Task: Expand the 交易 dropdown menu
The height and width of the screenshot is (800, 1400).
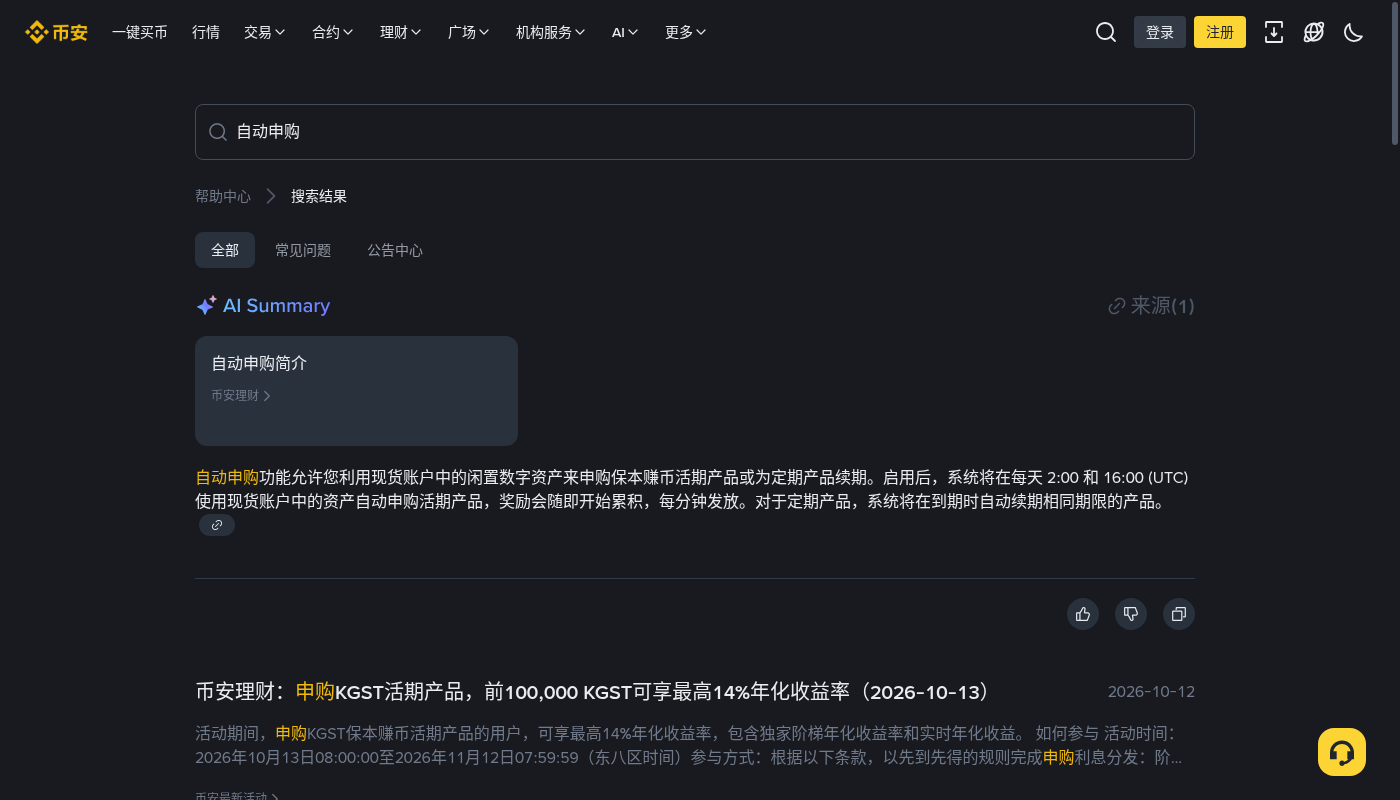Action: (x=265, y=32)
